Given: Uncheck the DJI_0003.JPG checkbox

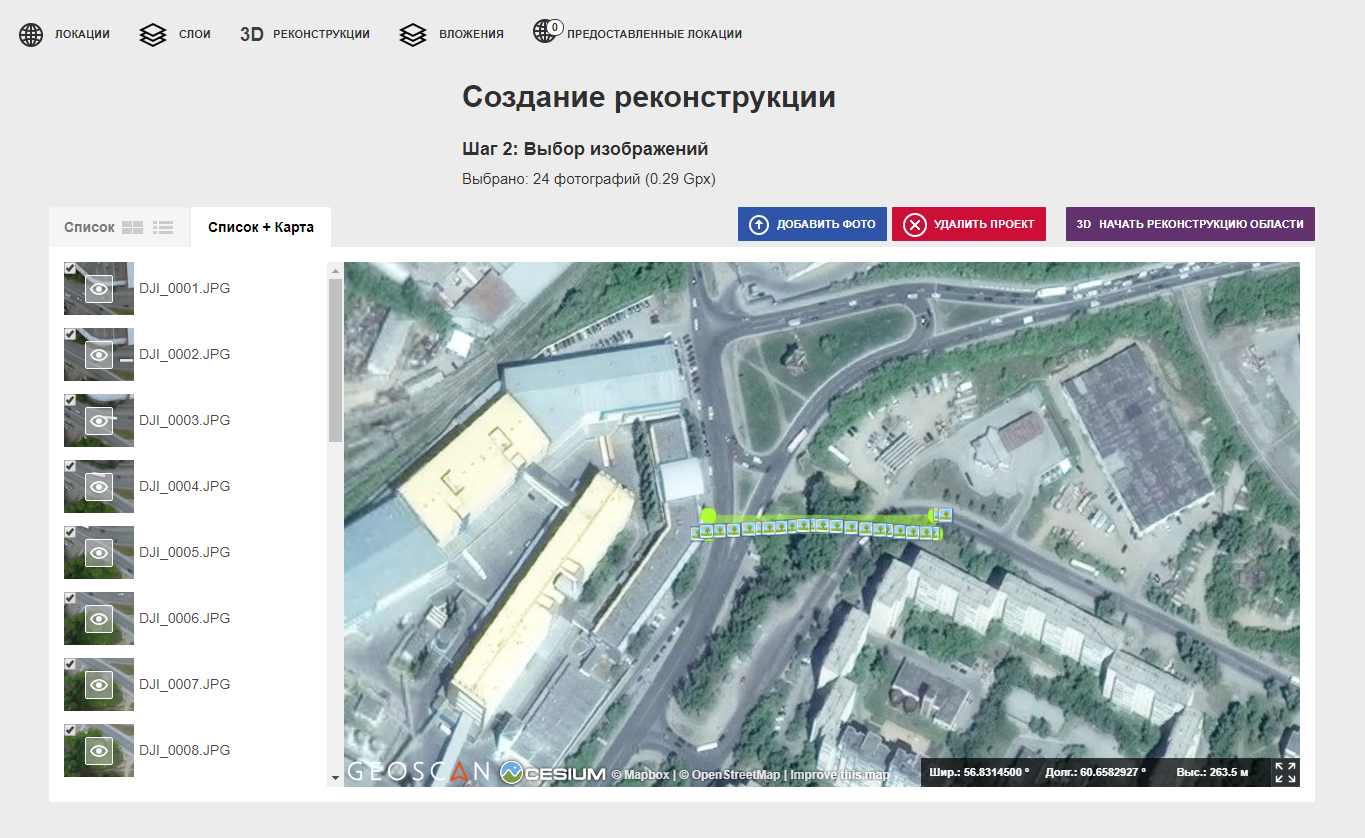Looking at the screenshot, I should tap(70, 400).
